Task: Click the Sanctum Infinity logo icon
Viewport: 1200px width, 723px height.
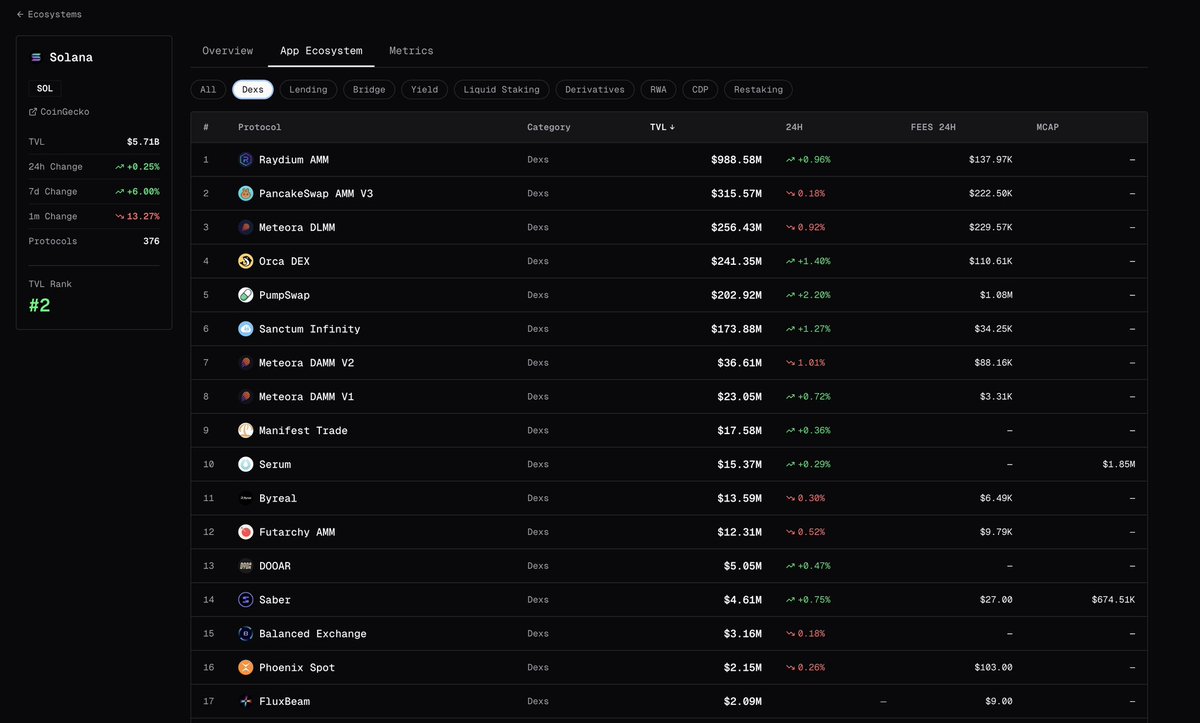Action: [246, 329]
